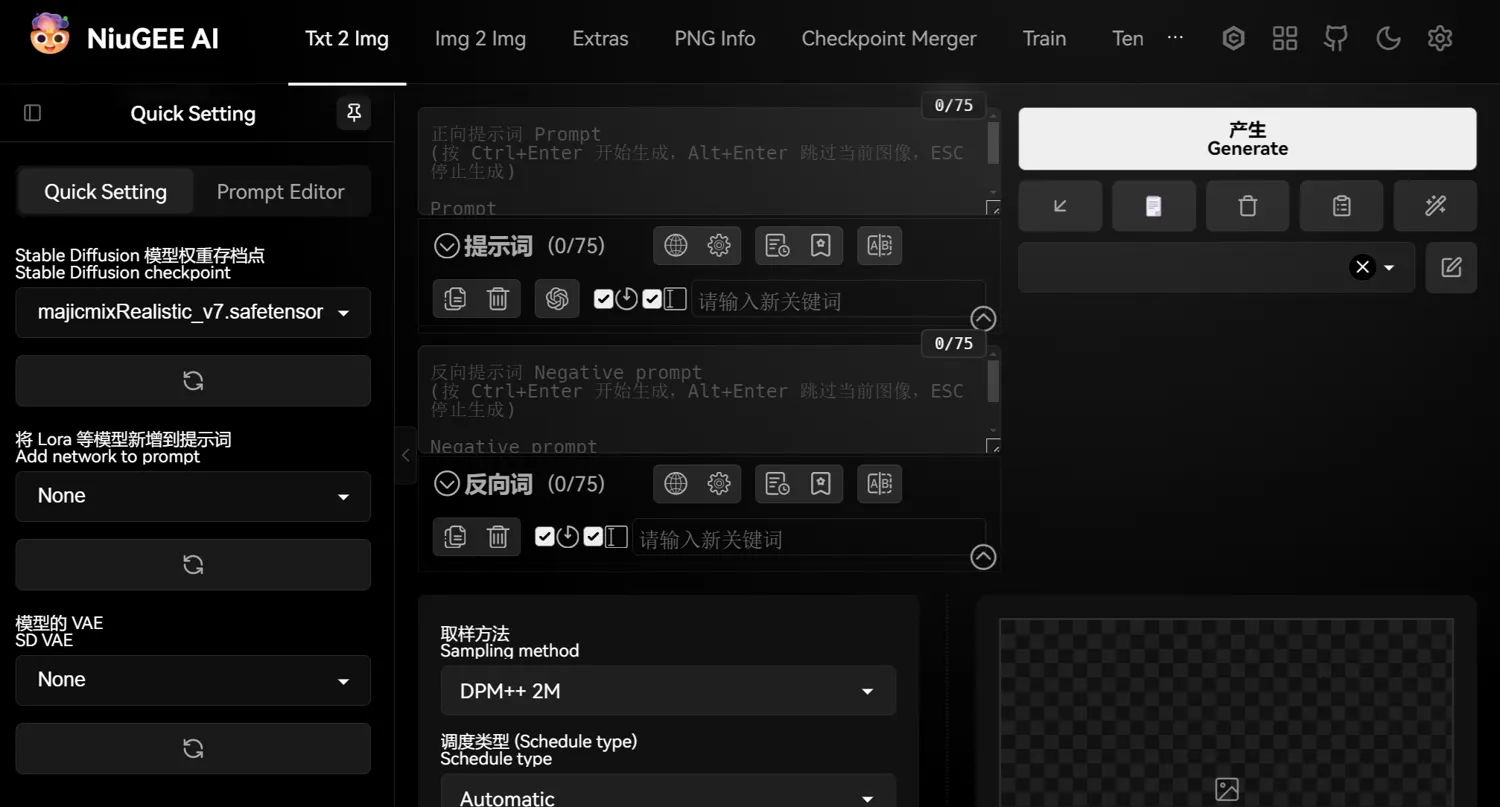
Task: Refresh the SD VAE list
Action: [x=193, y=748]
